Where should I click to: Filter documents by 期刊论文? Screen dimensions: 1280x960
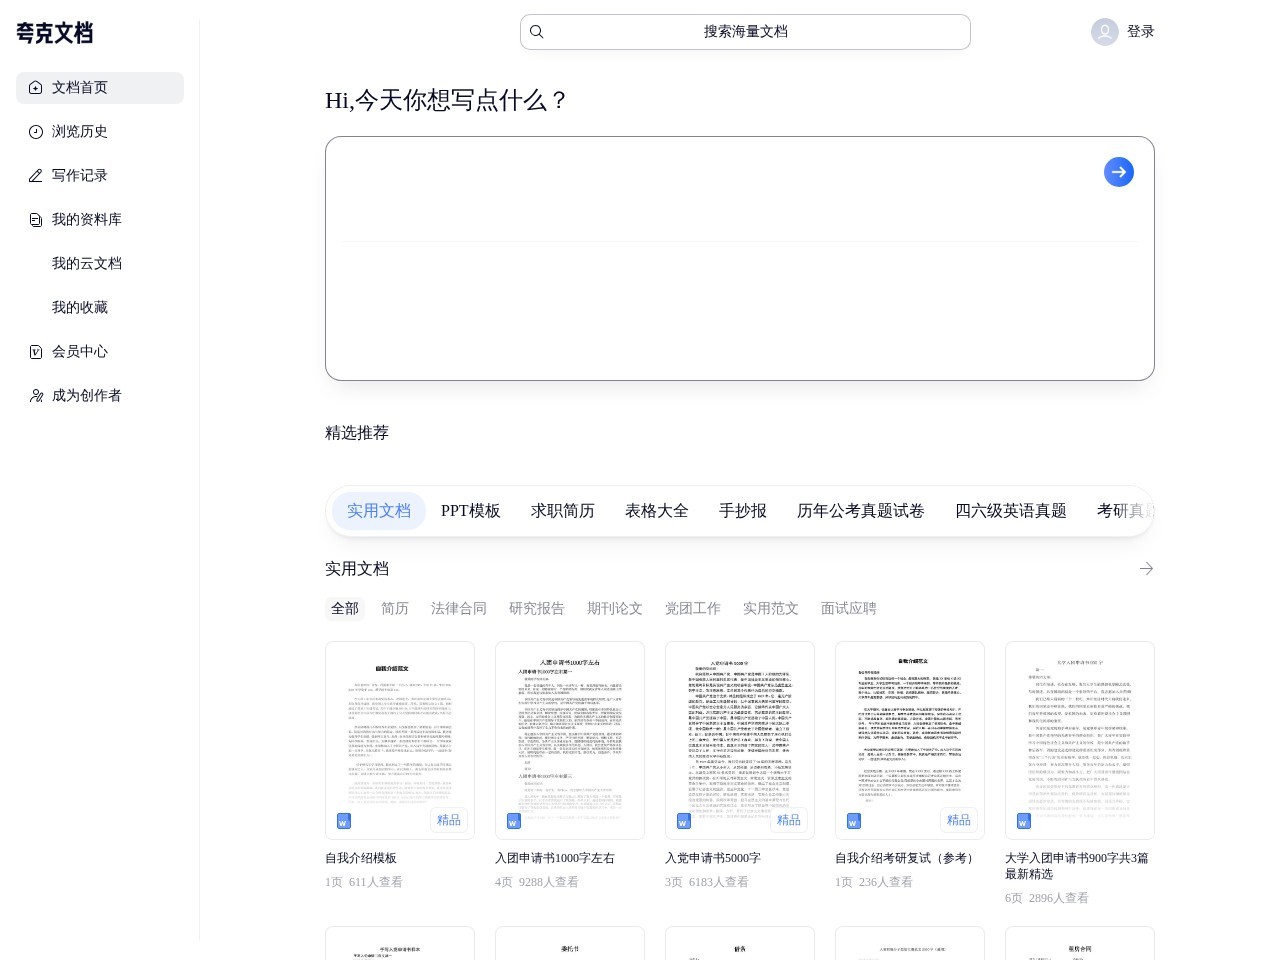[615, 608]
